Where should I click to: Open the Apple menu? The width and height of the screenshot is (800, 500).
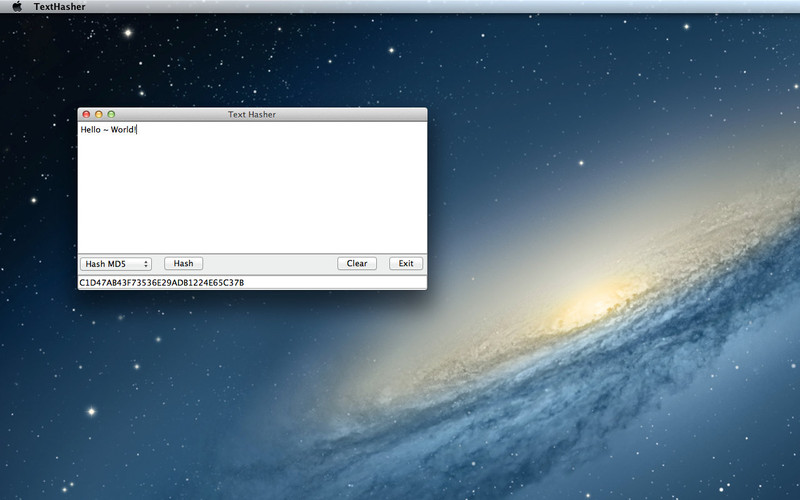(x=17, y=7)
